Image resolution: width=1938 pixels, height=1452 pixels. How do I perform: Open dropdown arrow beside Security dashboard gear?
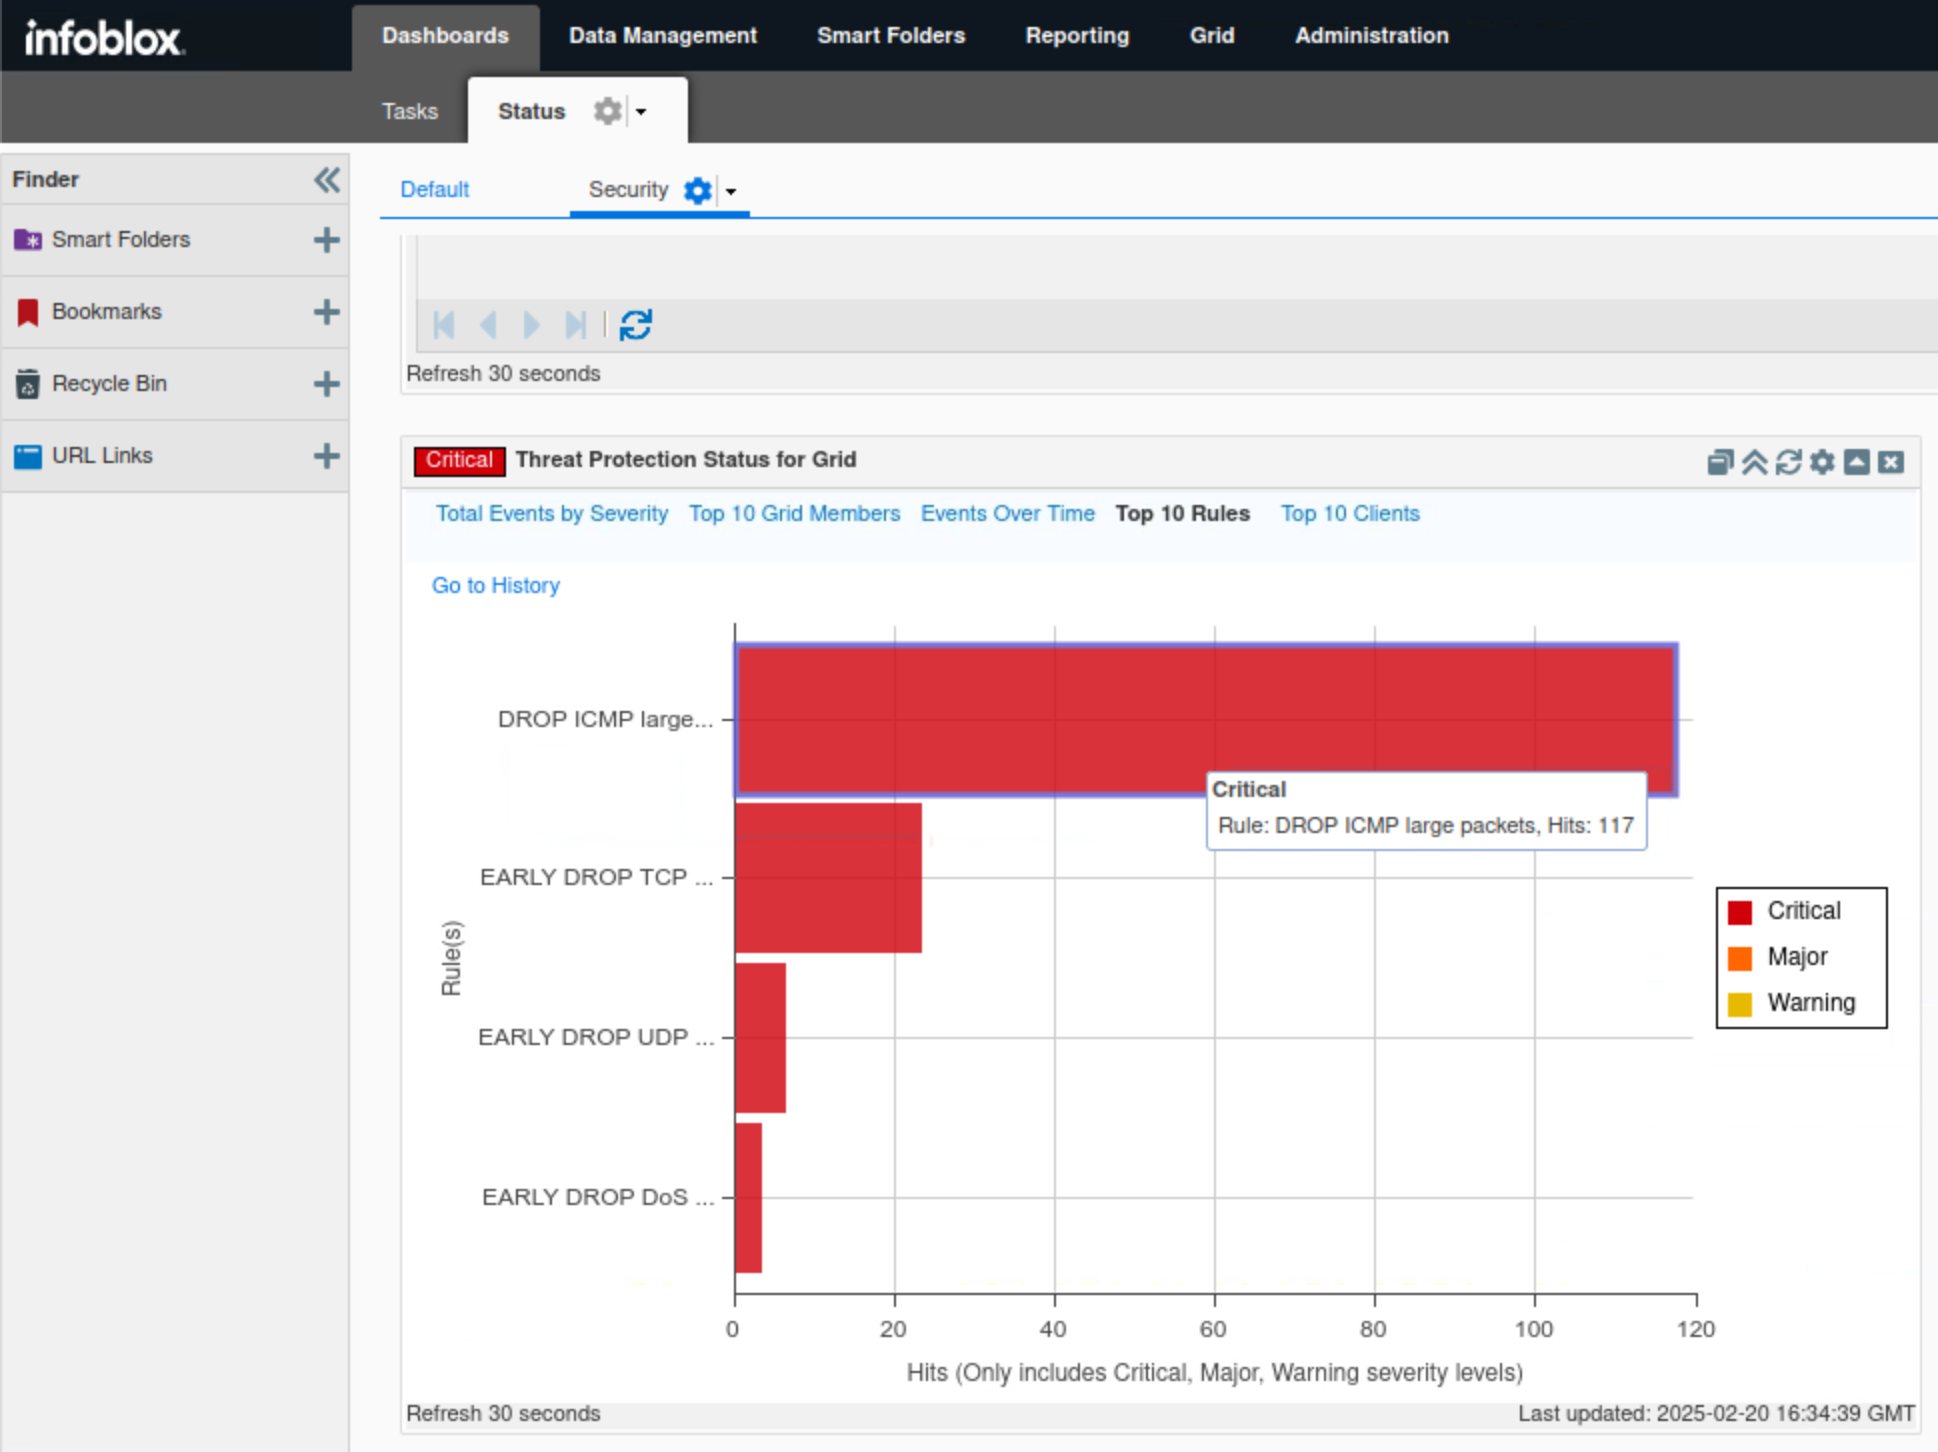tap(731, 191)
